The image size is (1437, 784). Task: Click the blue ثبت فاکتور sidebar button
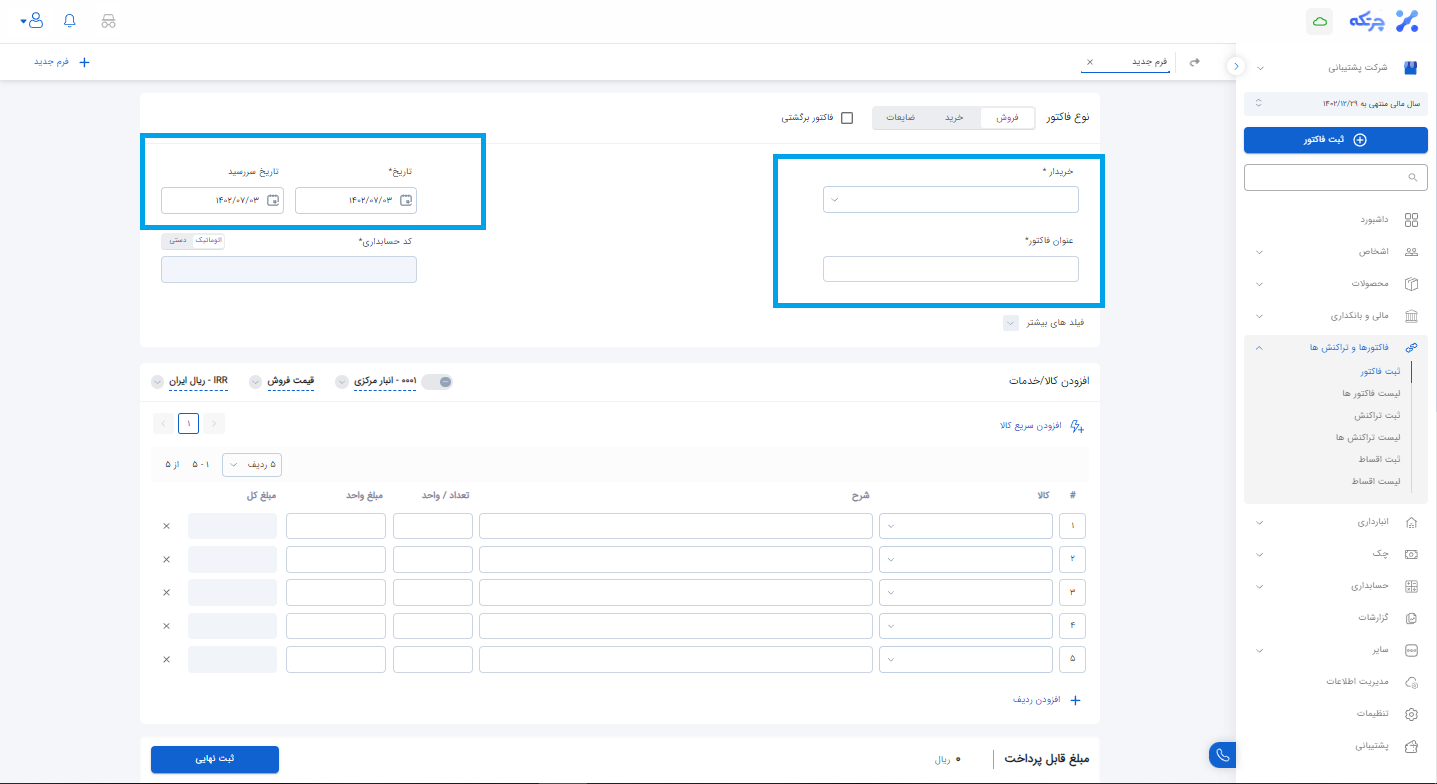point(1335,140)
